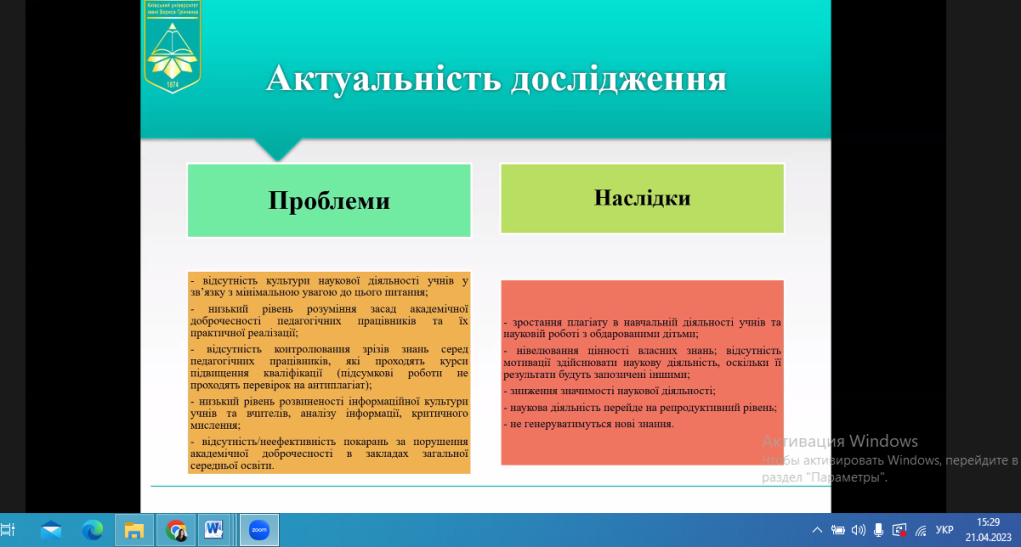Click text 'зростання плагіату в навчальній діяльності'
Image resolution: width=1021 pixels, height=547 pixels.
(x=632, y=322)
